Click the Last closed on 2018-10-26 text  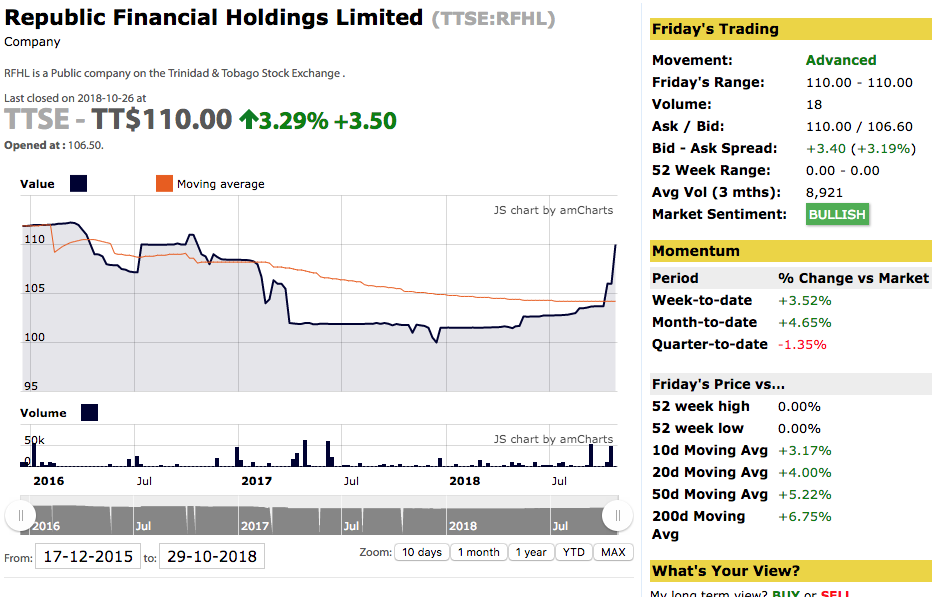(75, 98)
